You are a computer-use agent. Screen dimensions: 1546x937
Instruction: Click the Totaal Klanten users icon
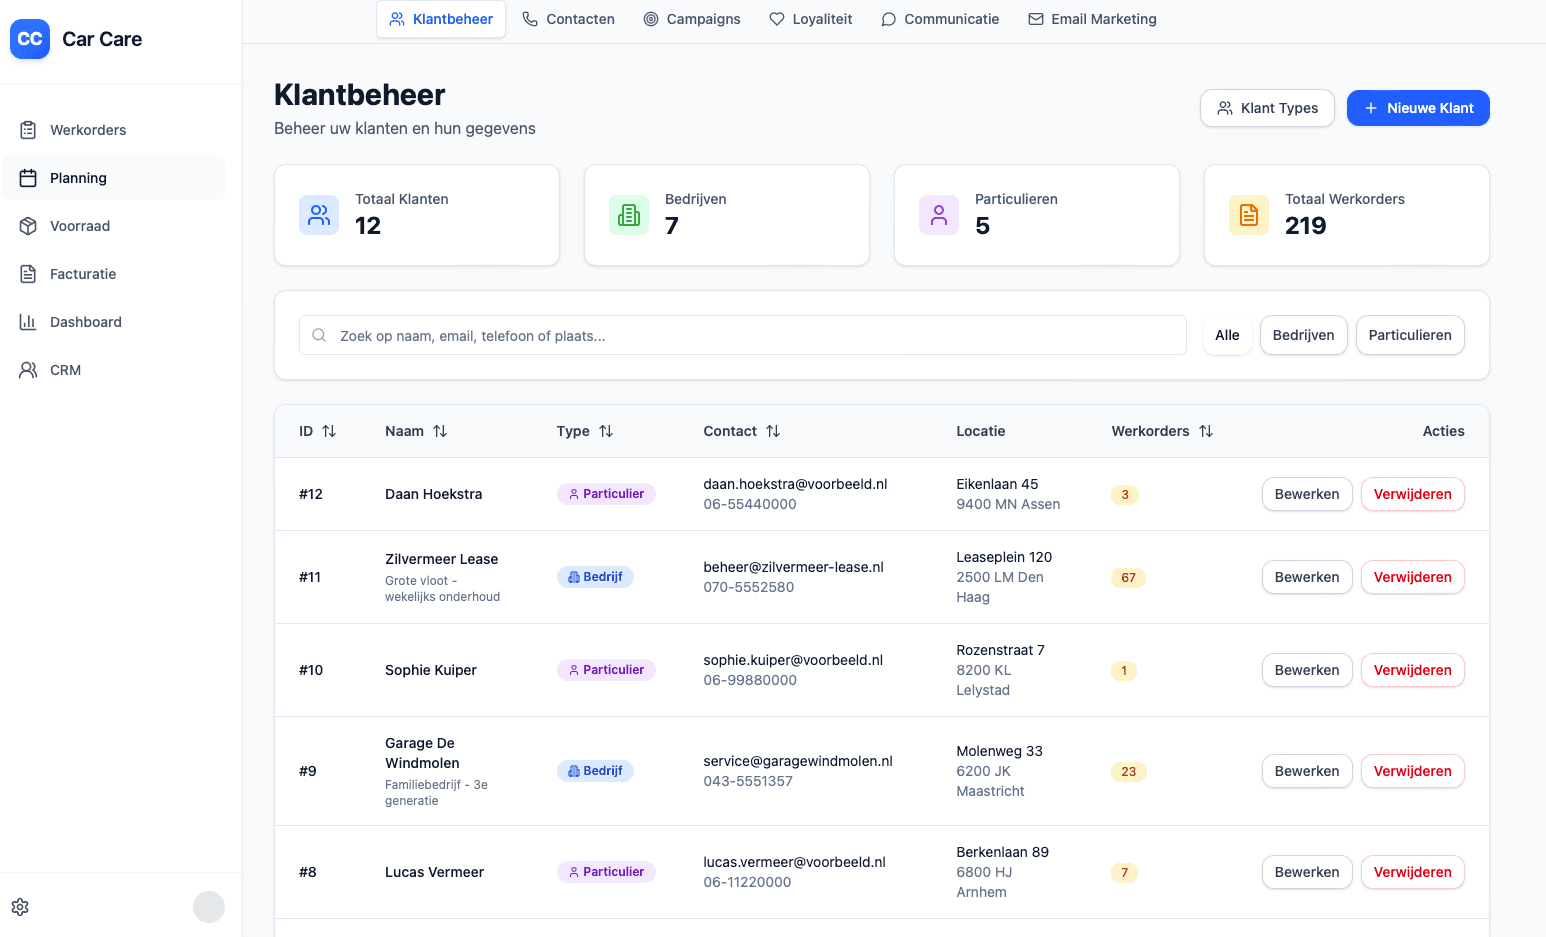(319, 215)
